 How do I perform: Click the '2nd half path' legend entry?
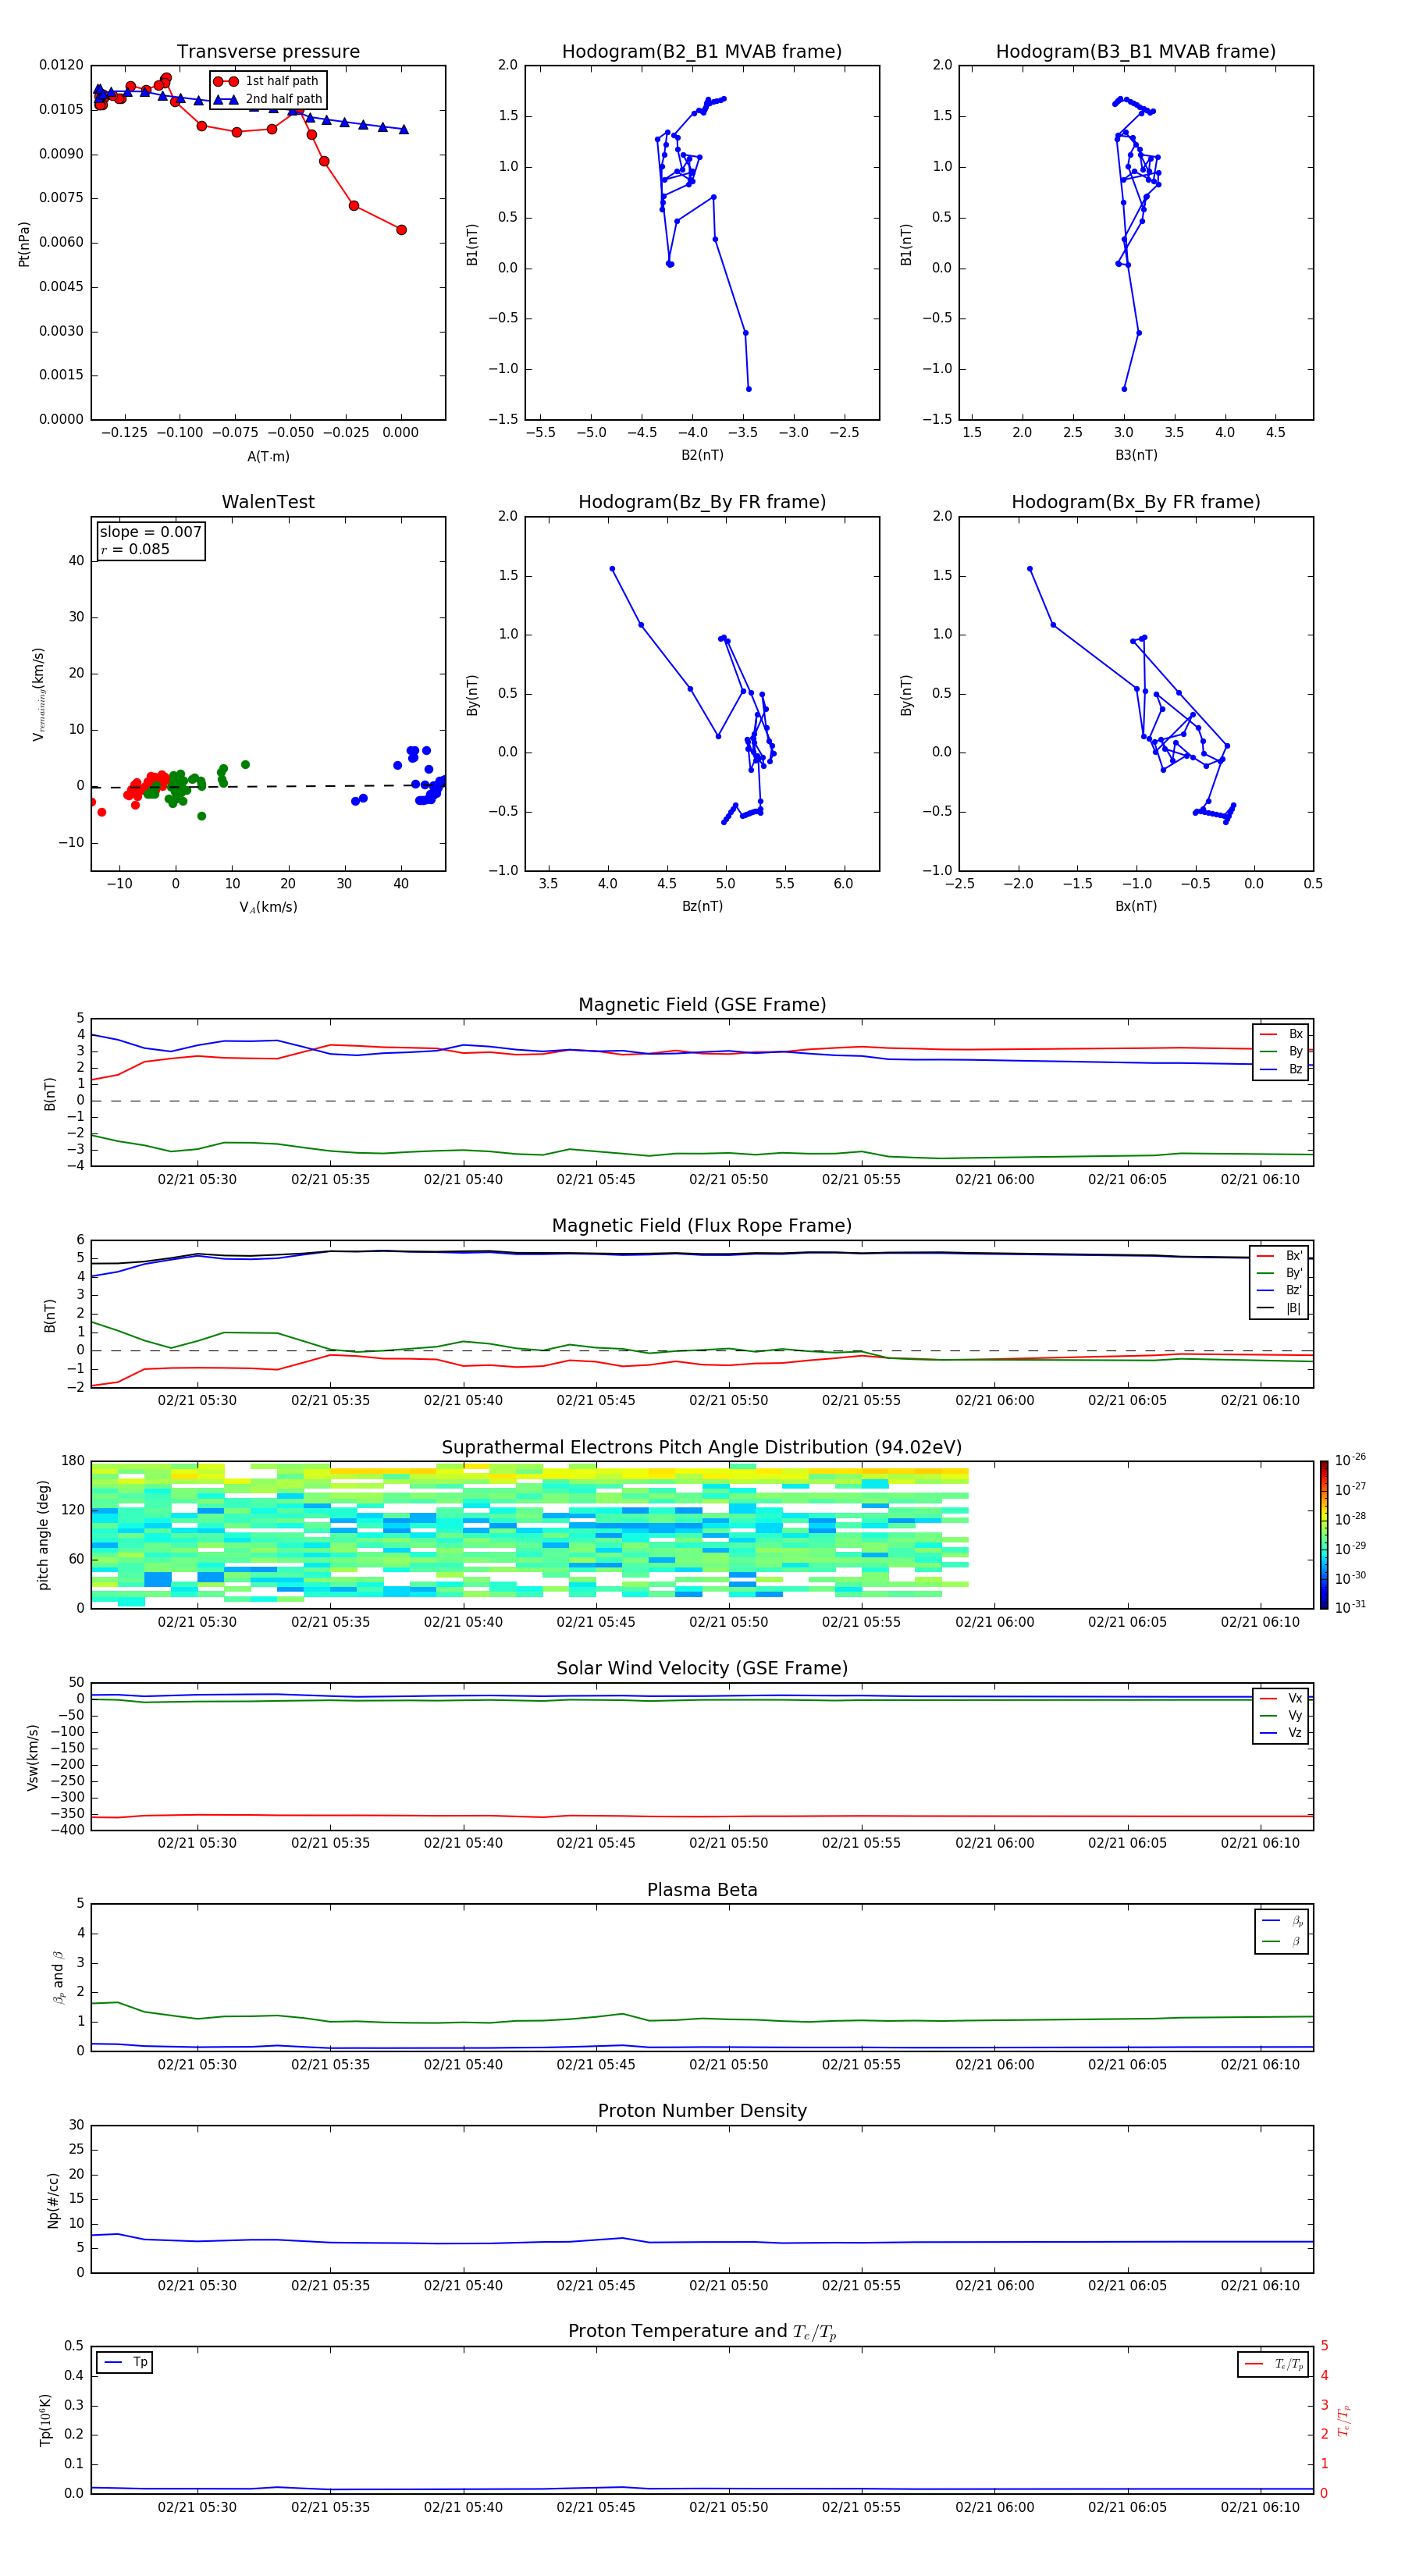point(268,99)
